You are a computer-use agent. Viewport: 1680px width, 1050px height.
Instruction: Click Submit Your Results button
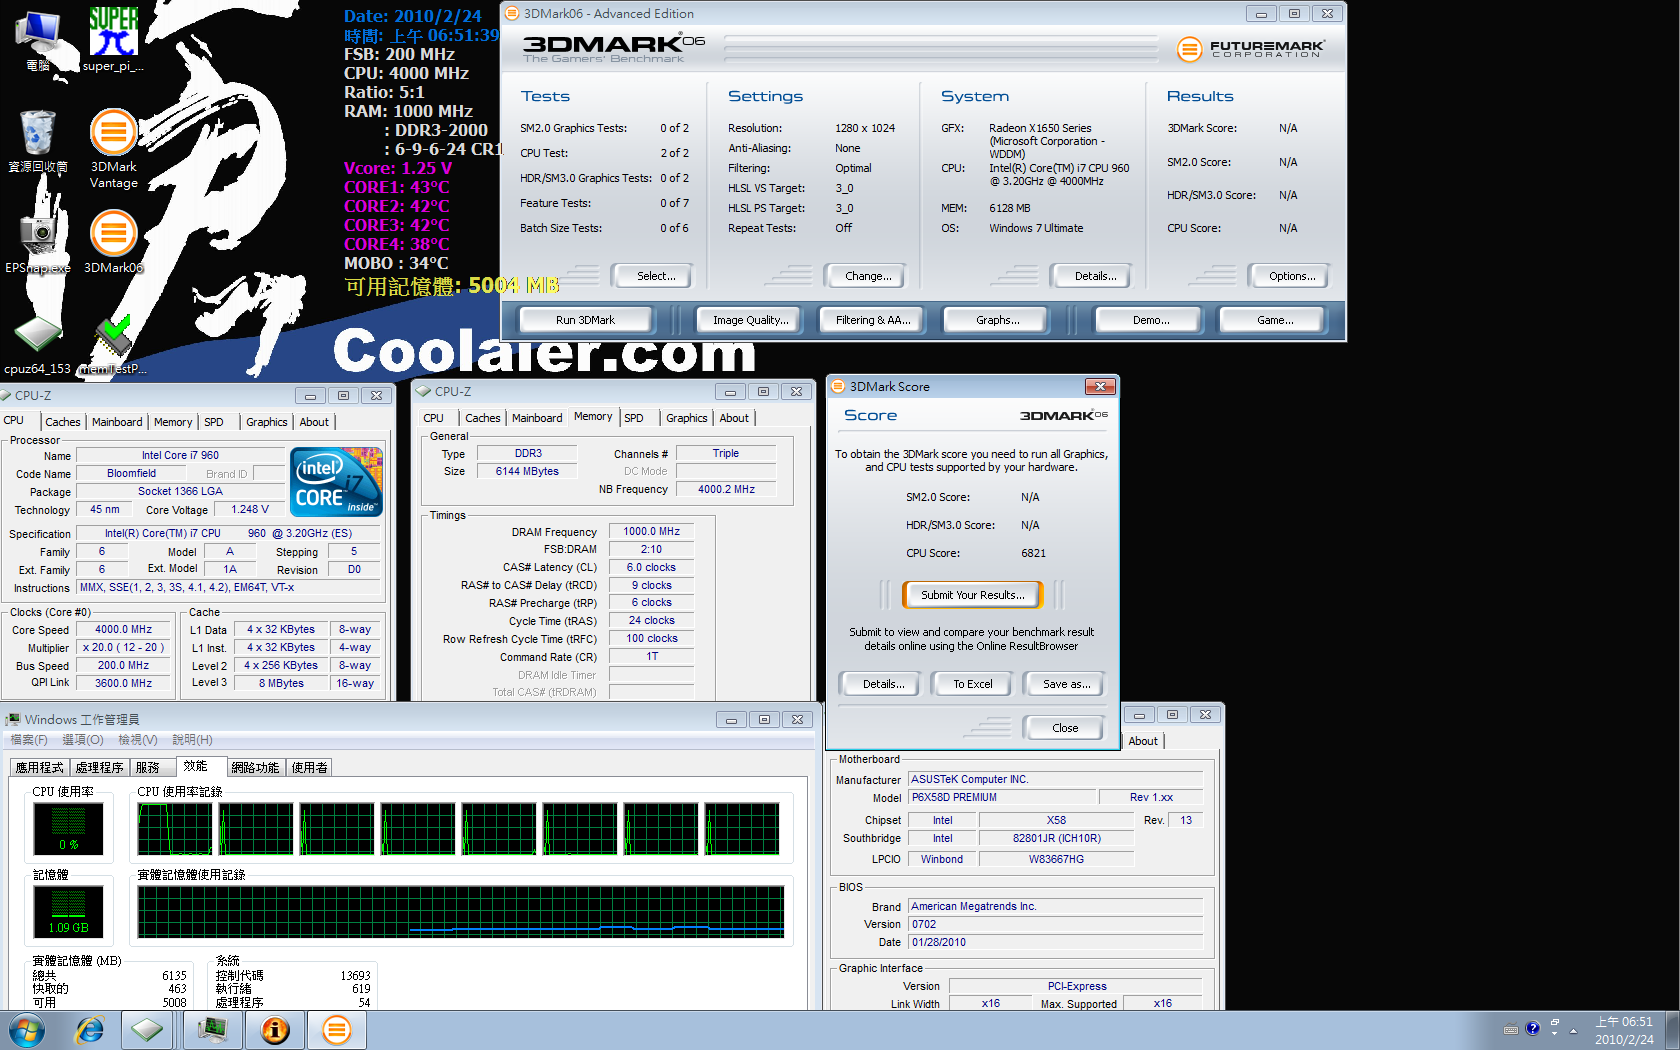[x=972, y=595]
